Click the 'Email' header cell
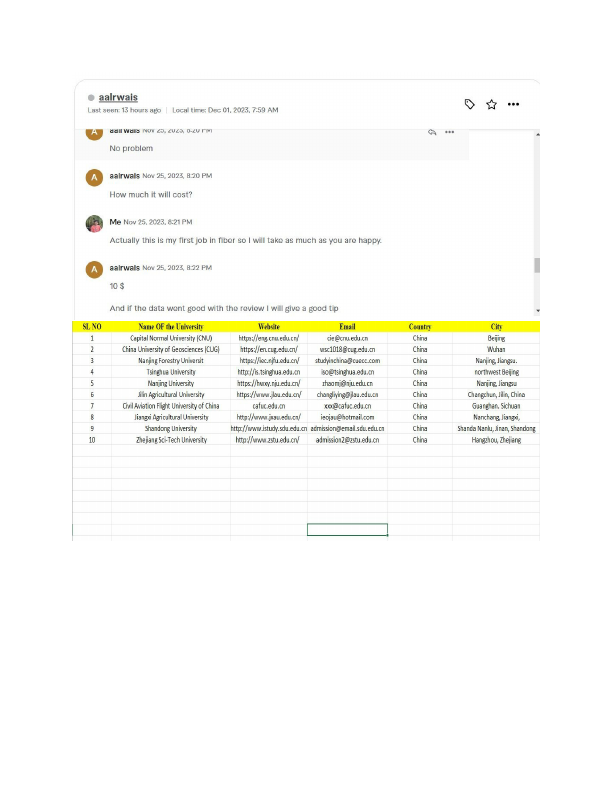Screen dimensions: 612x792 pyautogui.click(x=347, y=327)
